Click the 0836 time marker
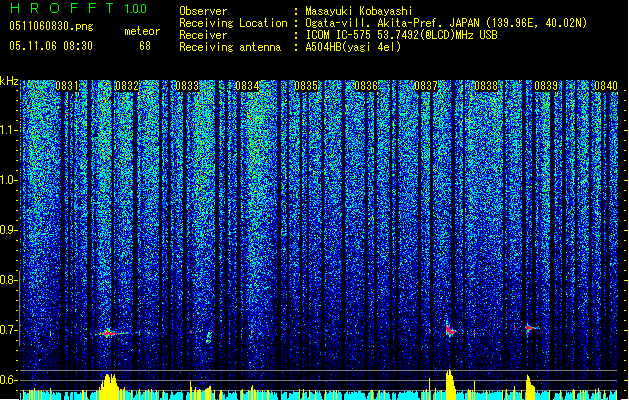 click(366, 86)
